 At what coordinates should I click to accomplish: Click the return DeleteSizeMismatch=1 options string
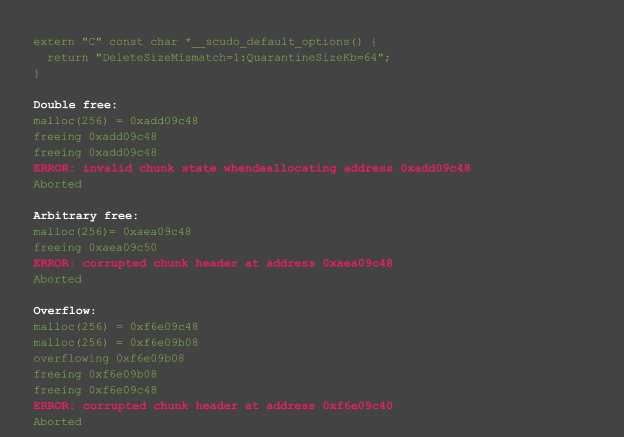point(218,58)
